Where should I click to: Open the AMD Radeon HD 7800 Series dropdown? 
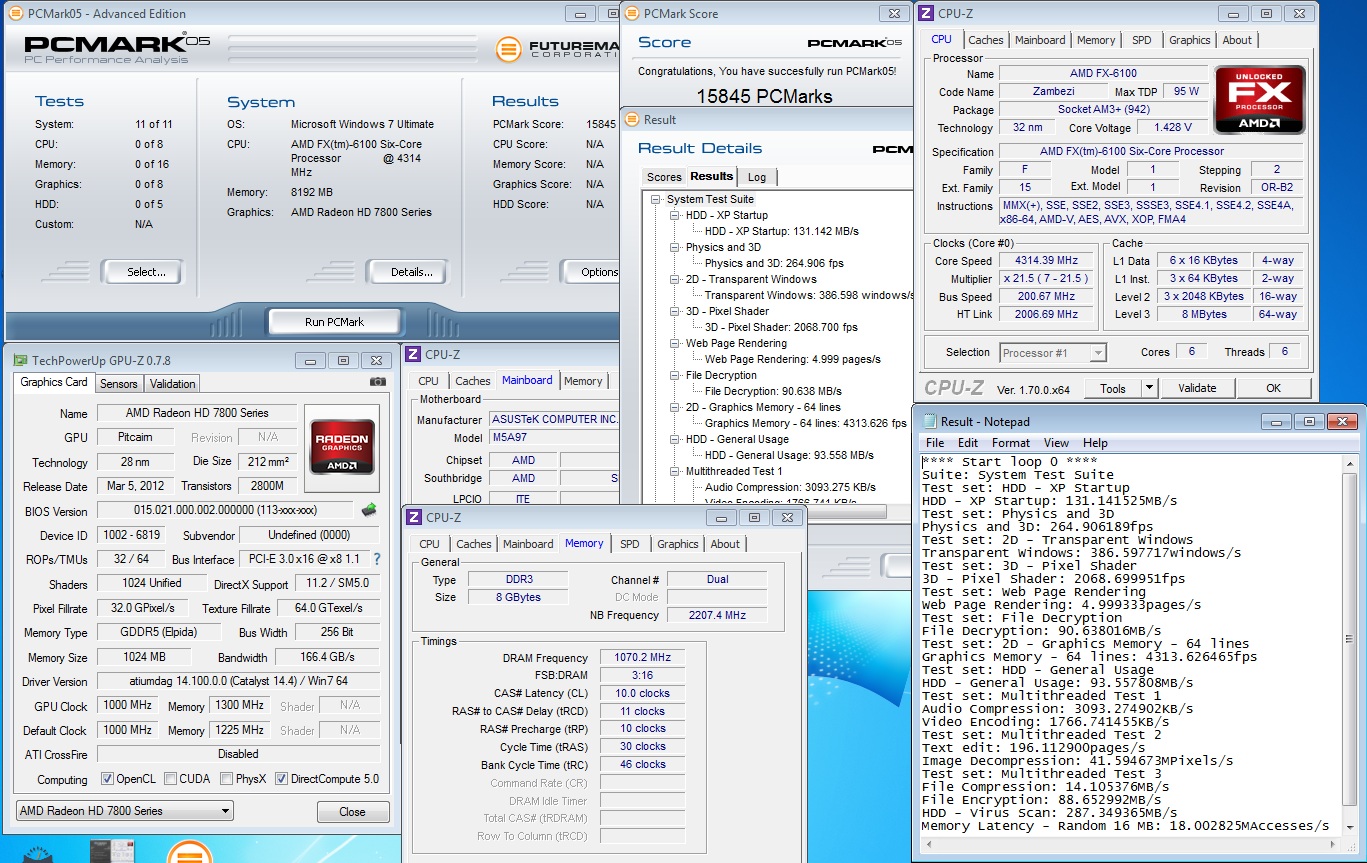coord(125,811)
